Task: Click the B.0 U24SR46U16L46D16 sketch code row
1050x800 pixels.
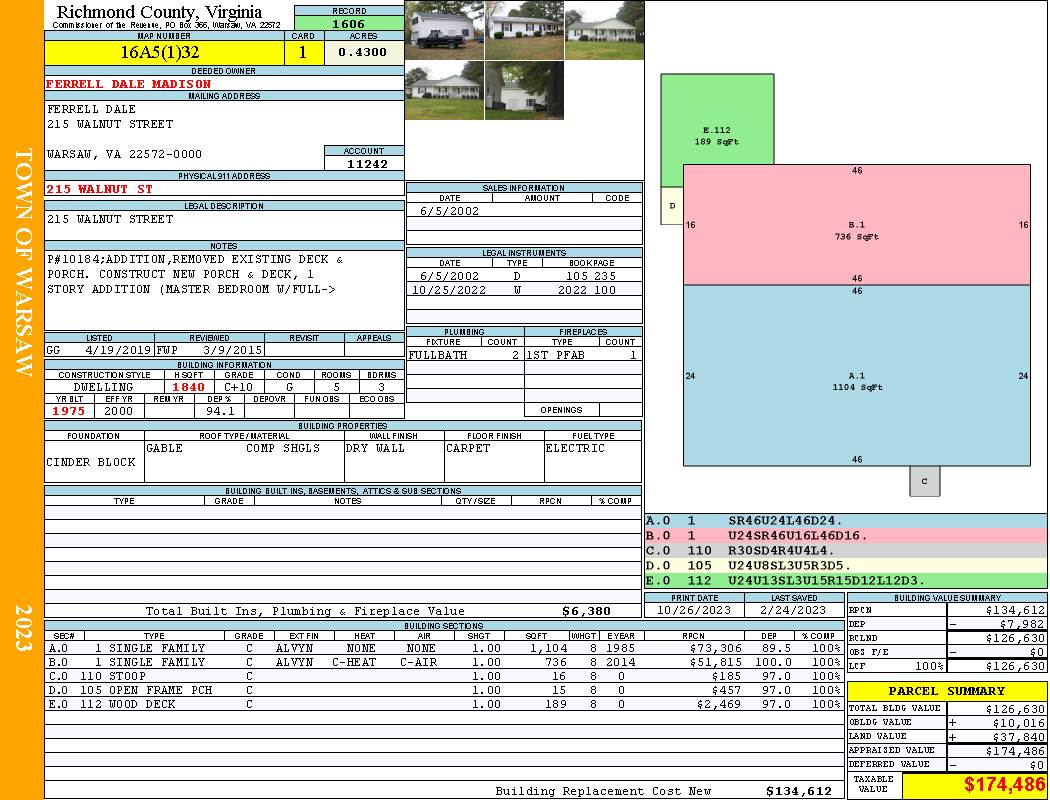Action: click(x=846, y=536)
